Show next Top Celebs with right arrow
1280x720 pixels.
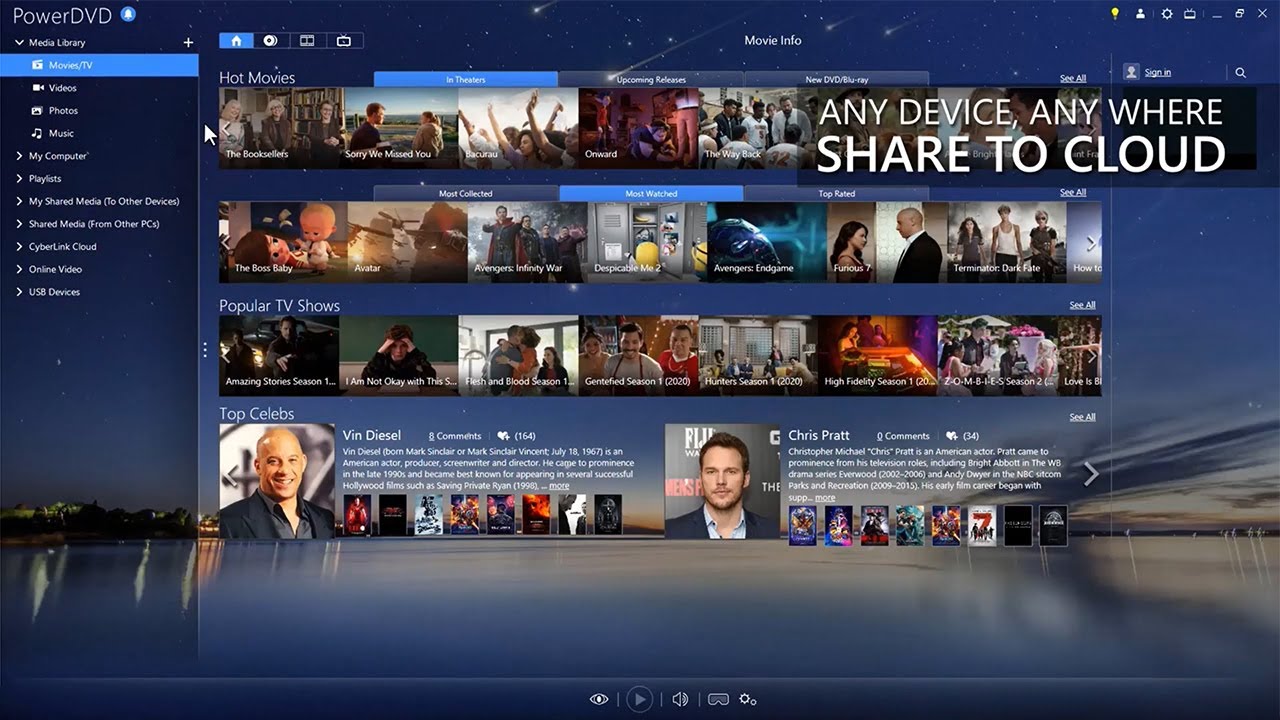click(x=1091, y=475)
